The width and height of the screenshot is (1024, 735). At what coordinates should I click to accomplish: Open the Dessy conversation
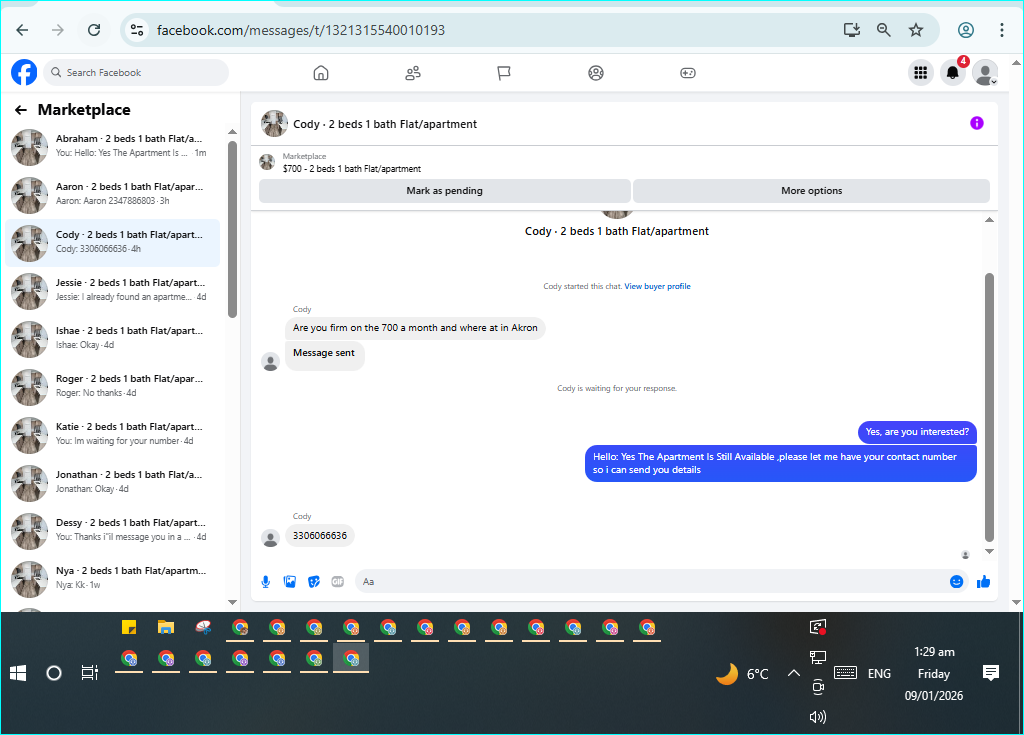pos(112,531)
